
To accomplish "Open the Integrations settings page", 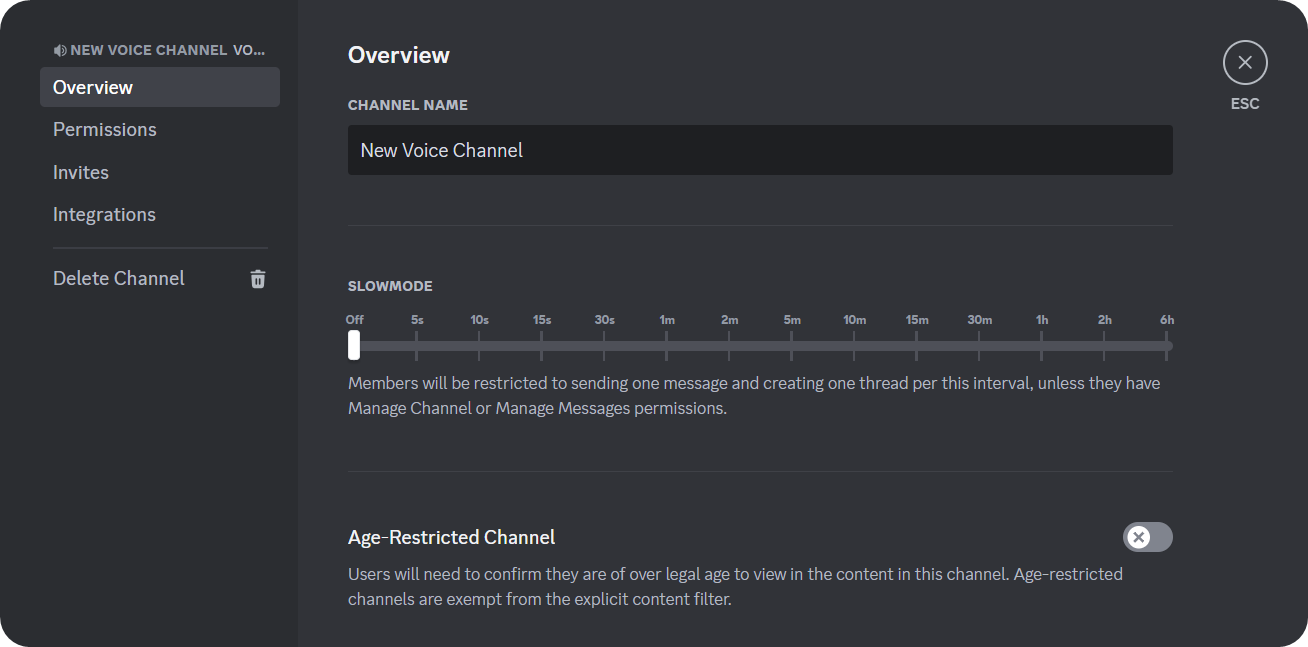I will click(x=104, y=214).
